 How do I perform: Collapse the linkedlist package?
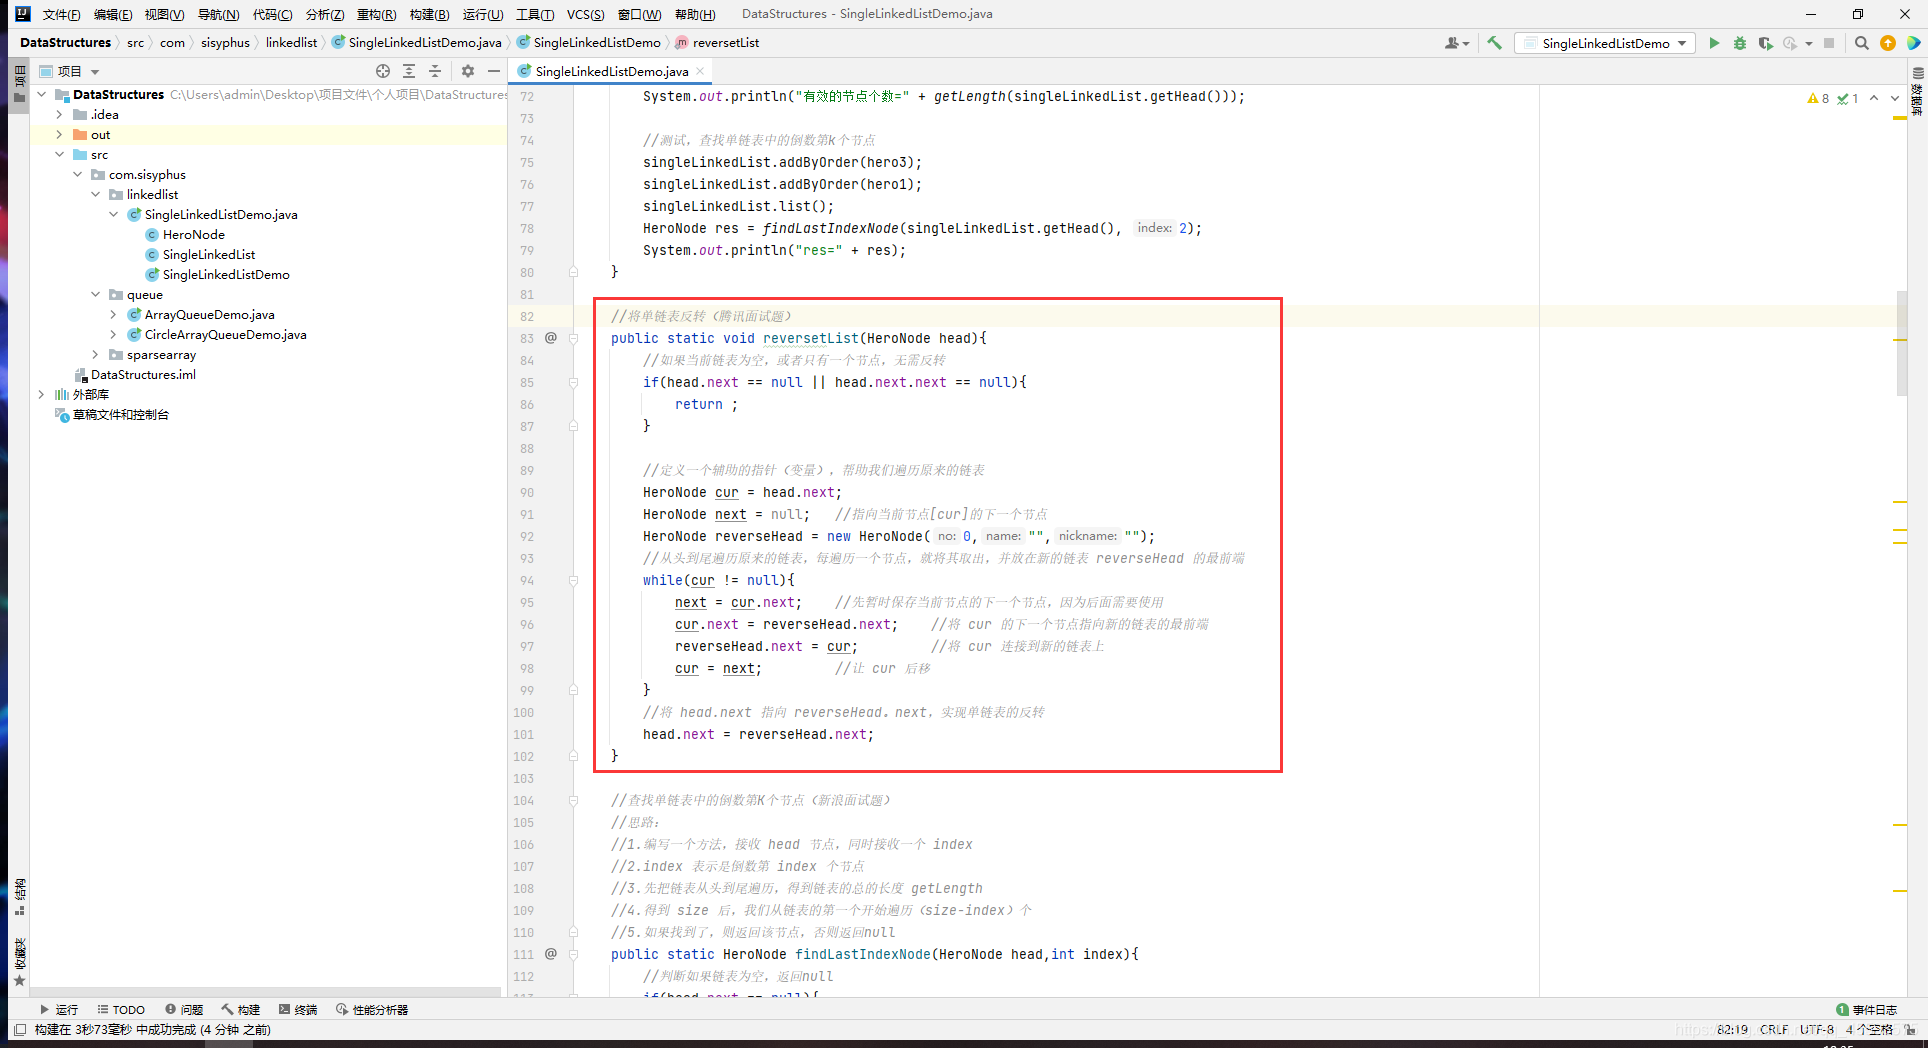tap(96, 194)
